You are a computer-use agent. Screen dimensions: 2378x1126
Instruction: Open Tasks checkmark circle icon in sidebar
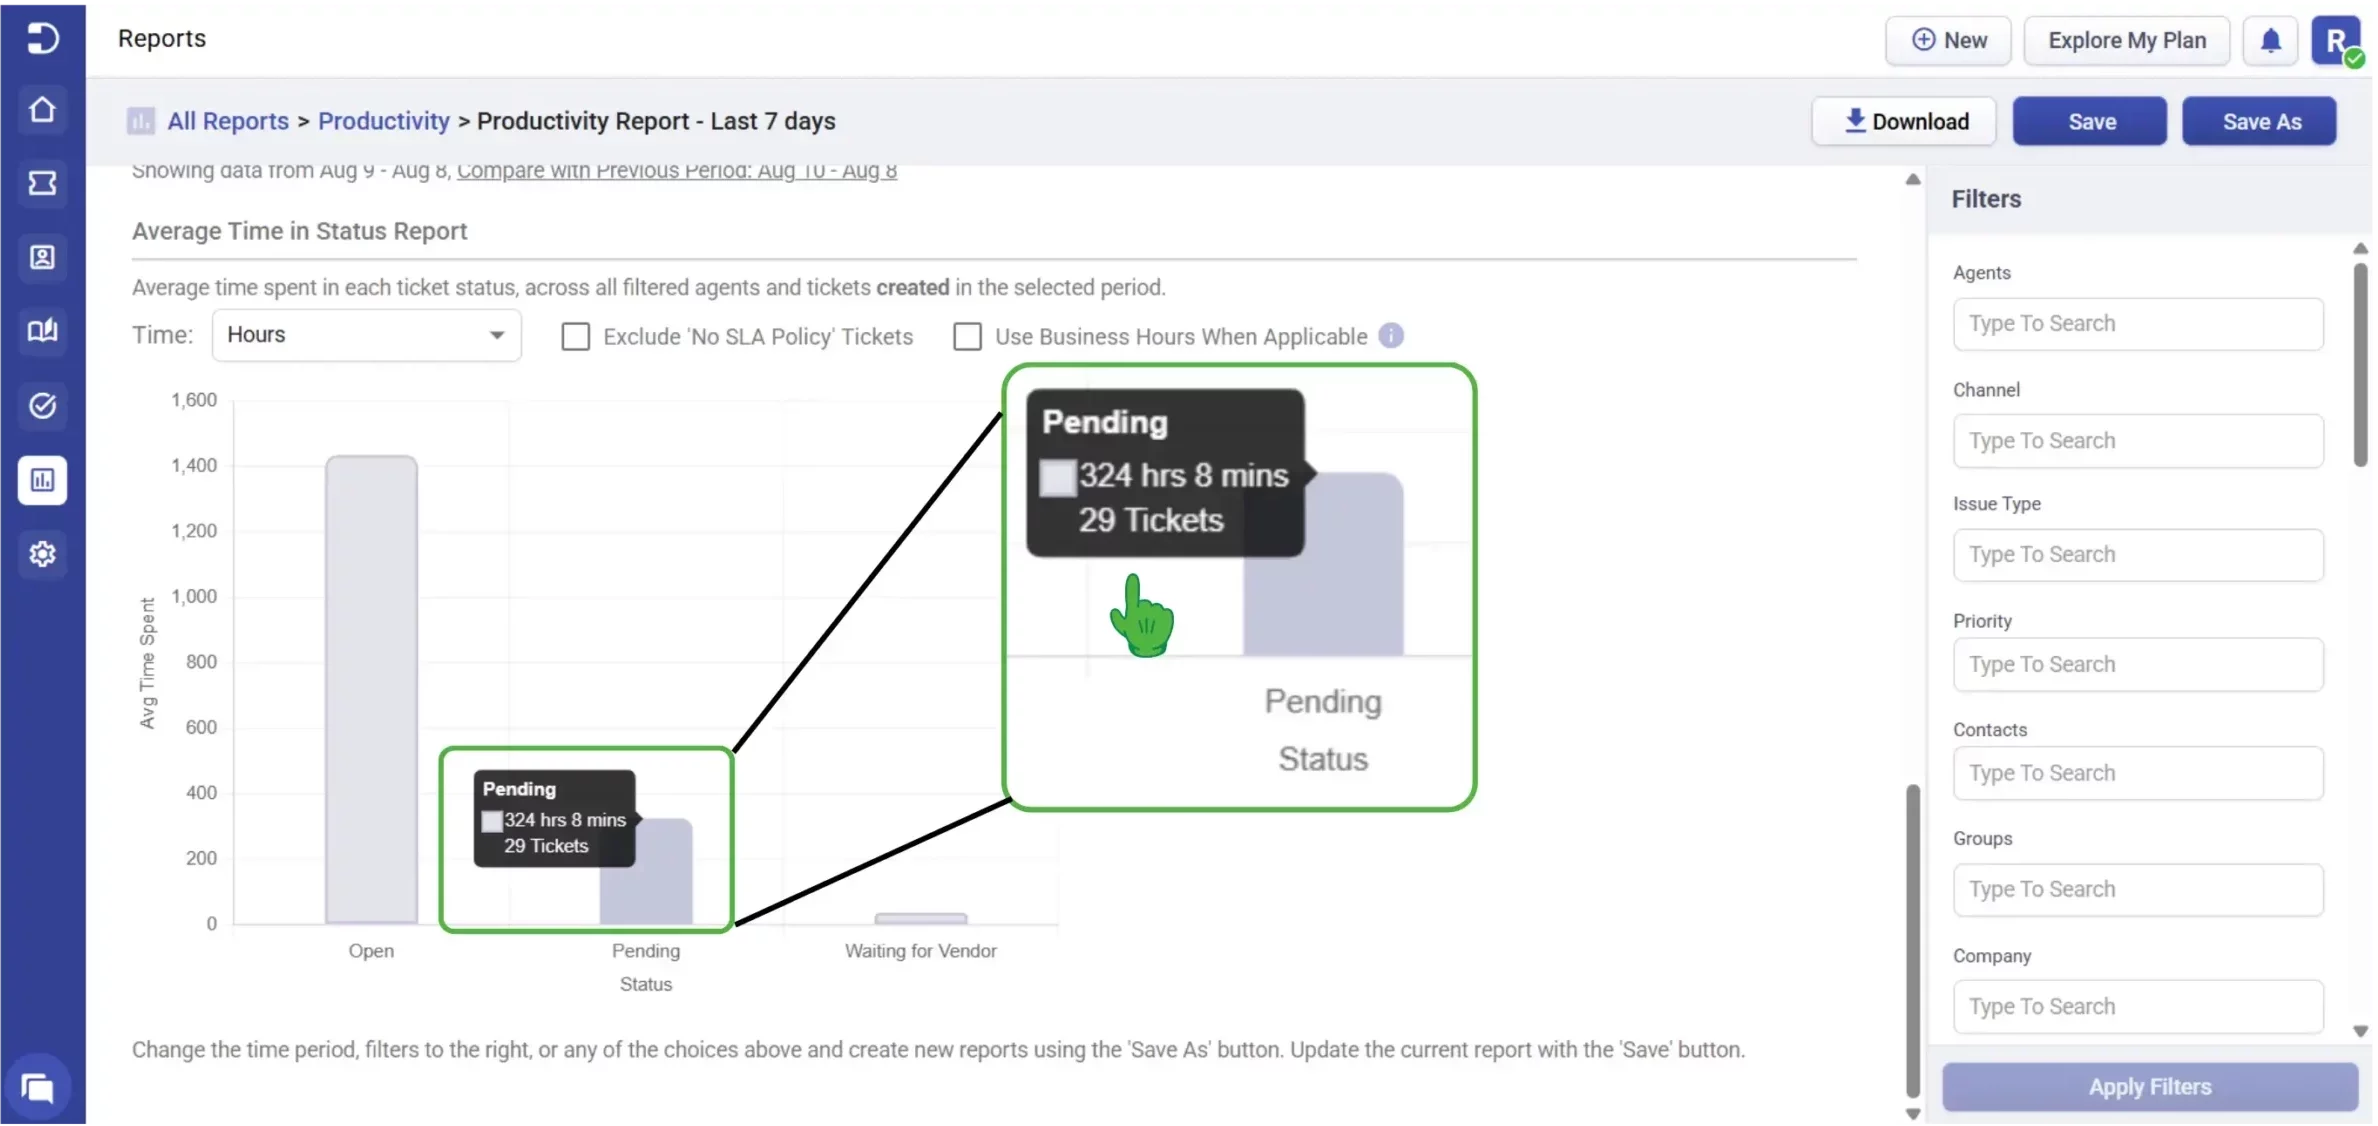point(42,406)
